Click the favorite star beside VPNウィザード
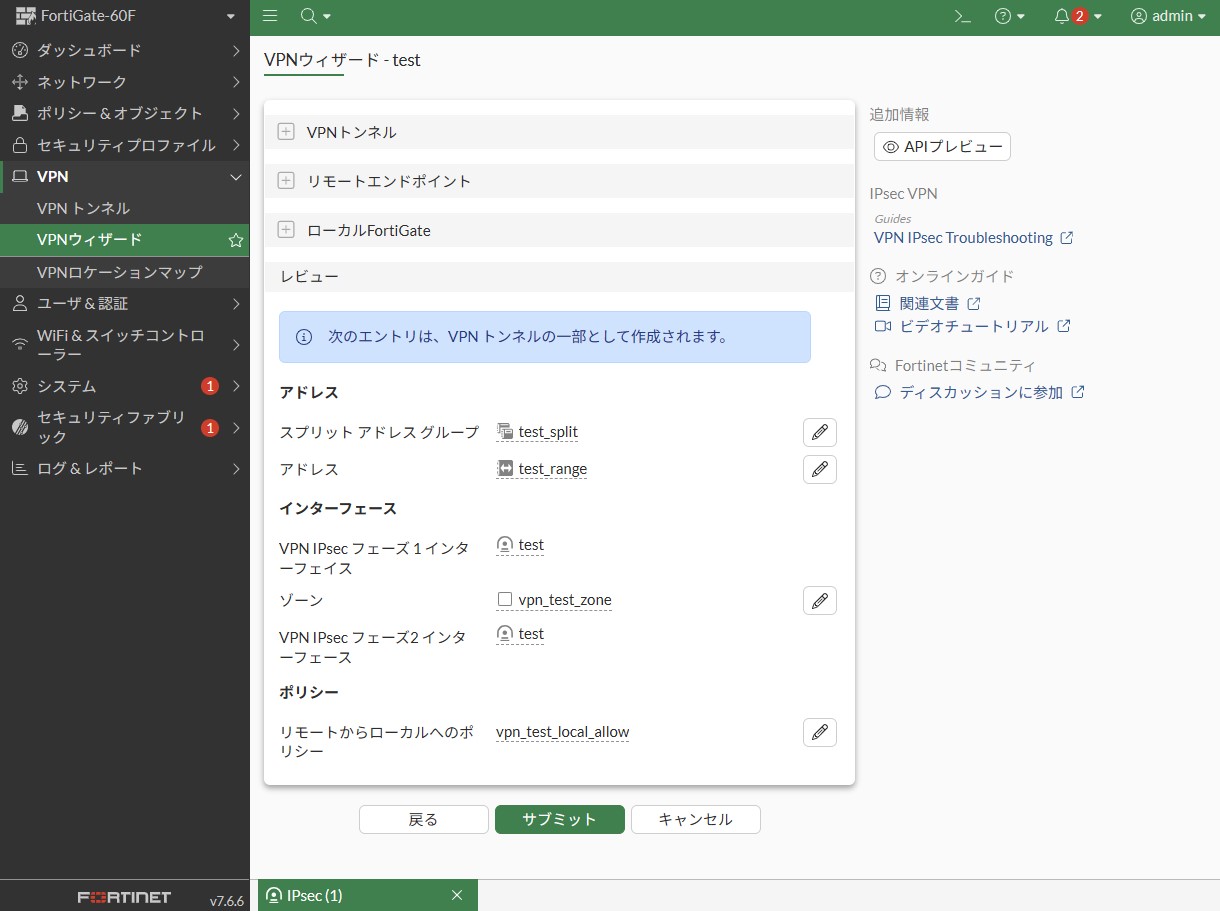Image resolution: width=1220 pixels, height=911 pixels. click(x=235, y=240)
